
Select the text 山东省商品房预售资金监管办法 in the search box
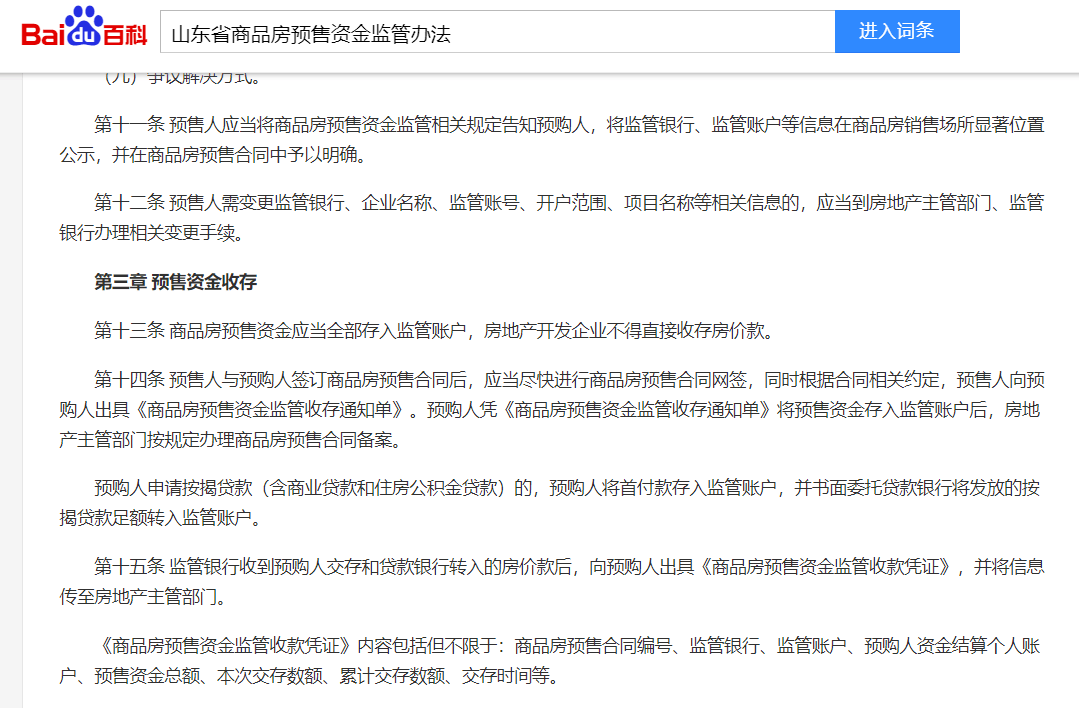click(310, 31)
